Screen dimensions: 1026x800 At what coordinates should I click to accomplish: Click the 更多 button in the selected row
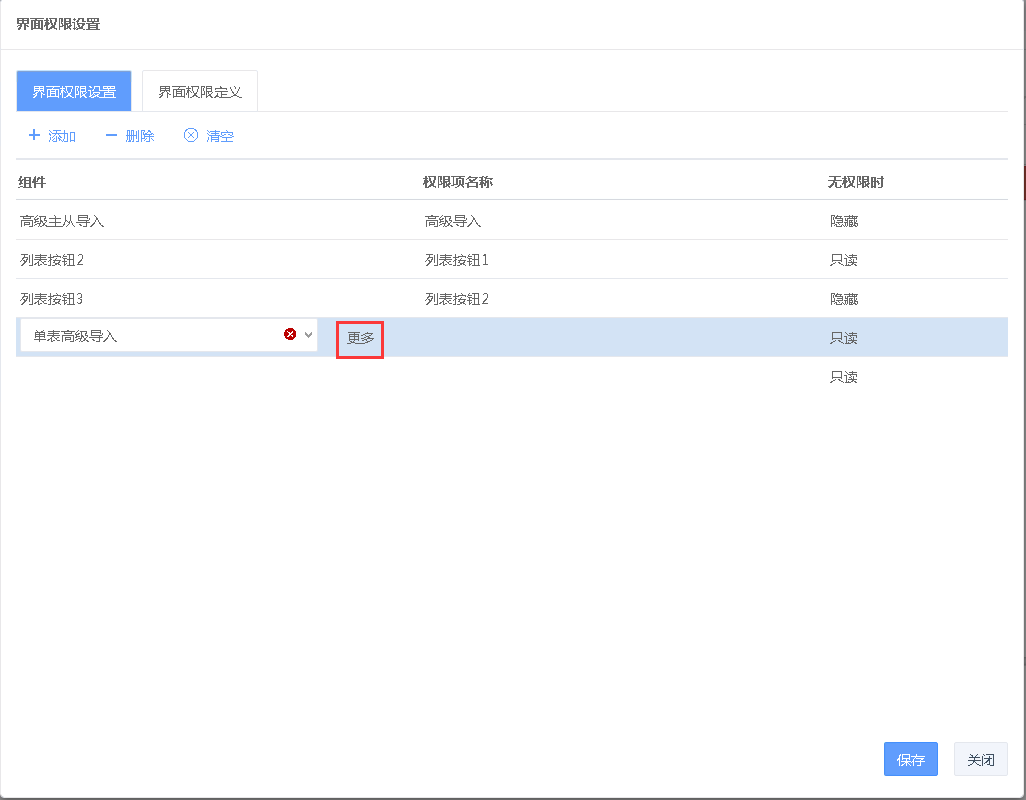click(x=360, y=338)
